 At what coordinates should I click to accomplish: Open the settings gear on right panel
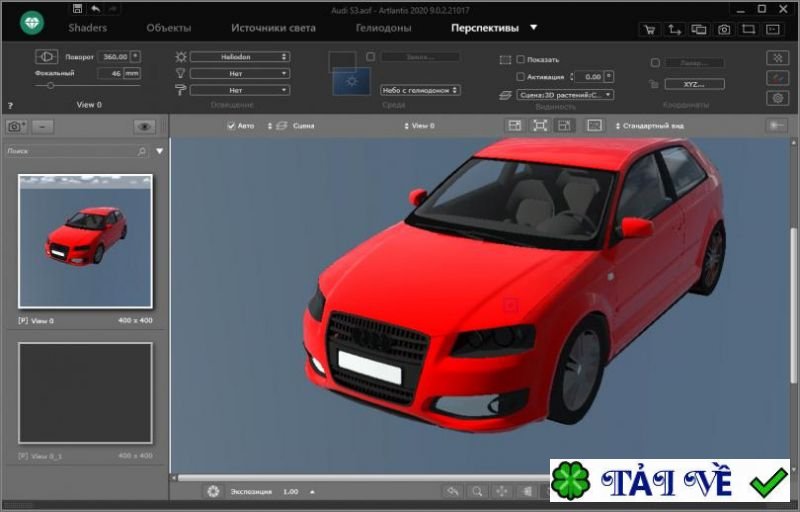point(776,98)
